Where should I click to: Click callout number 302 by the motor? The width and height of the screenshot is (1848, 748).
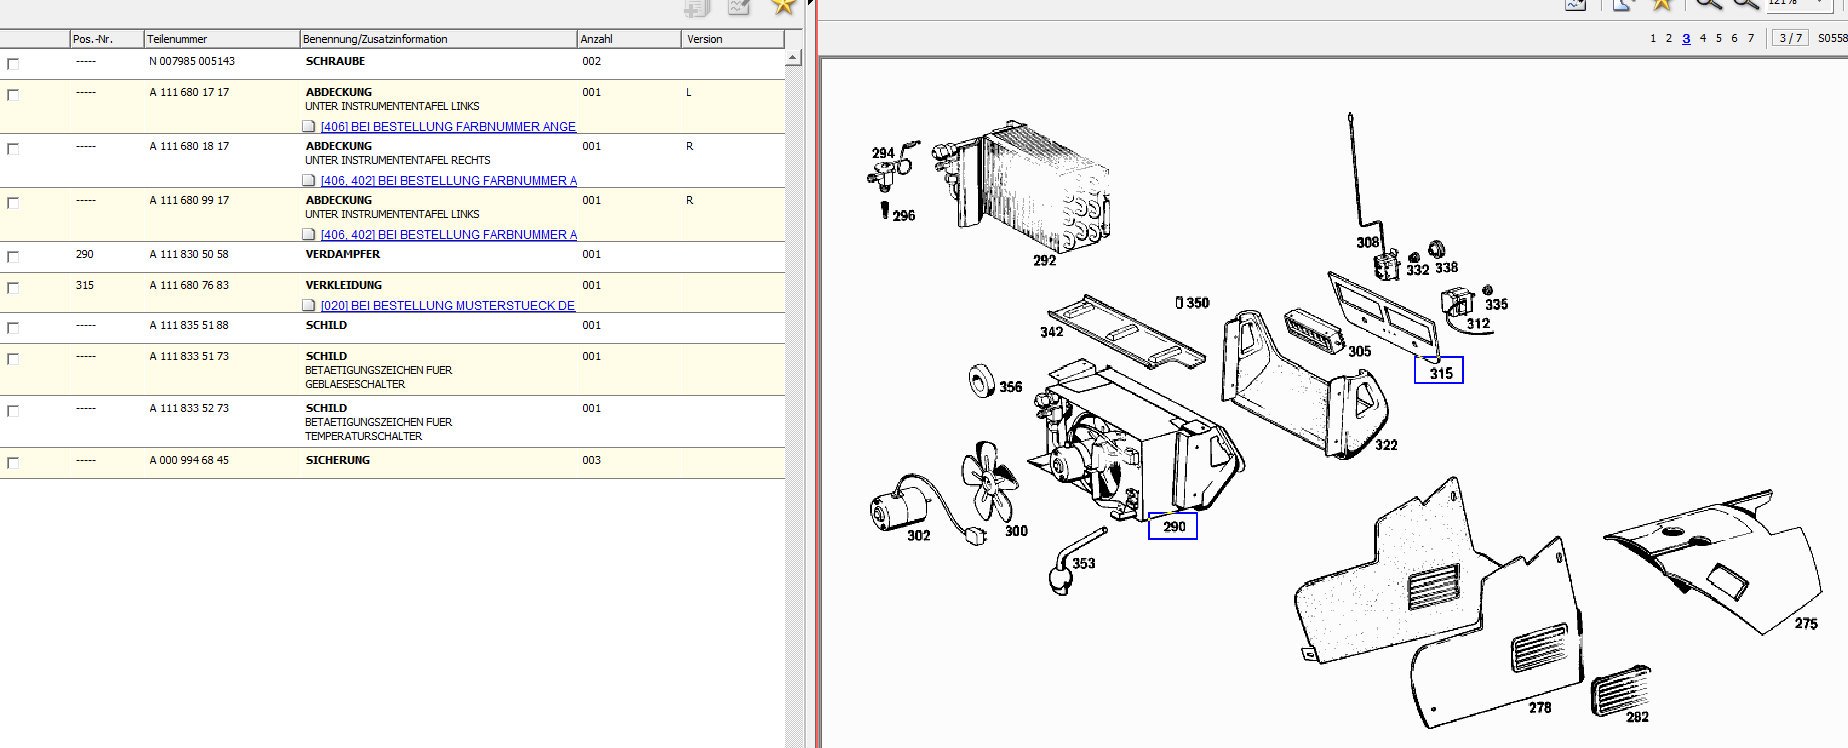(x=918, y=535)
